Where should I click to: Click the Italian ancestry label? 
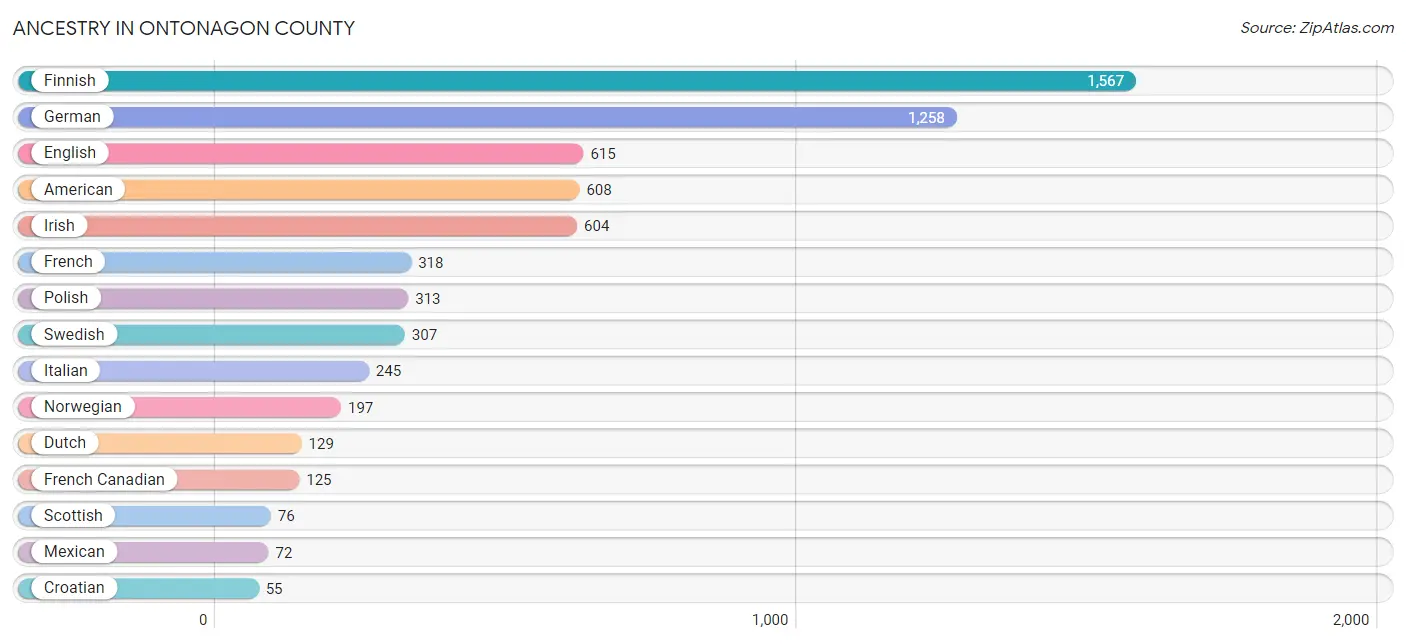66,370
